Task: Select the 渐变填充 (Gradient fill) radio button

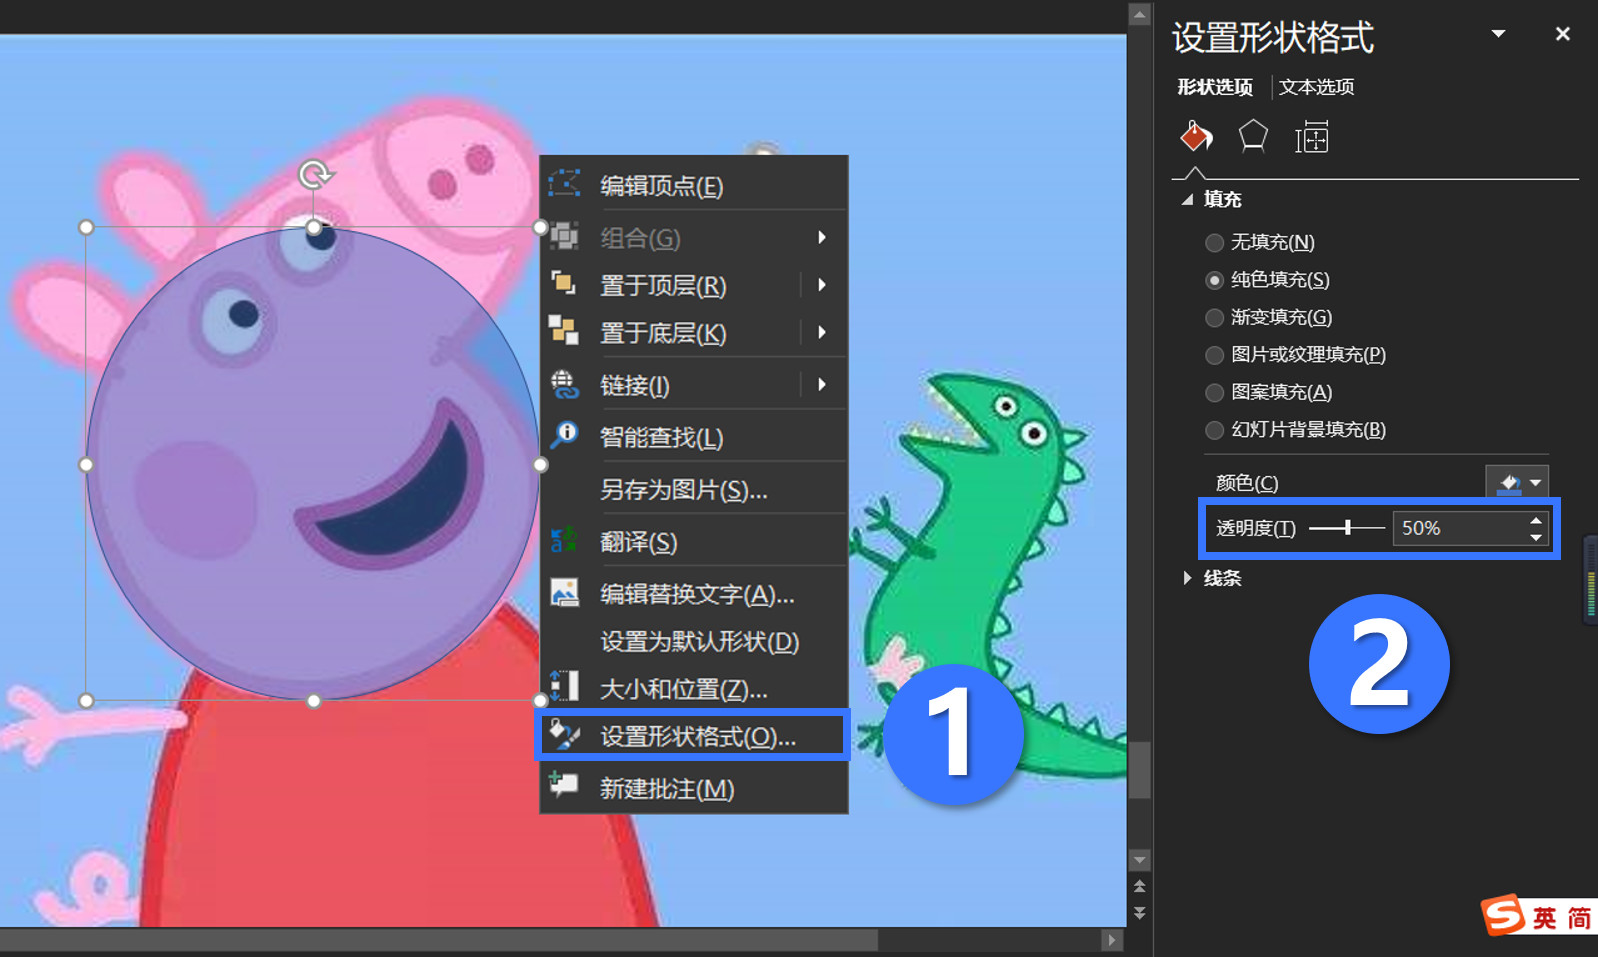Action: point(1214,318)
